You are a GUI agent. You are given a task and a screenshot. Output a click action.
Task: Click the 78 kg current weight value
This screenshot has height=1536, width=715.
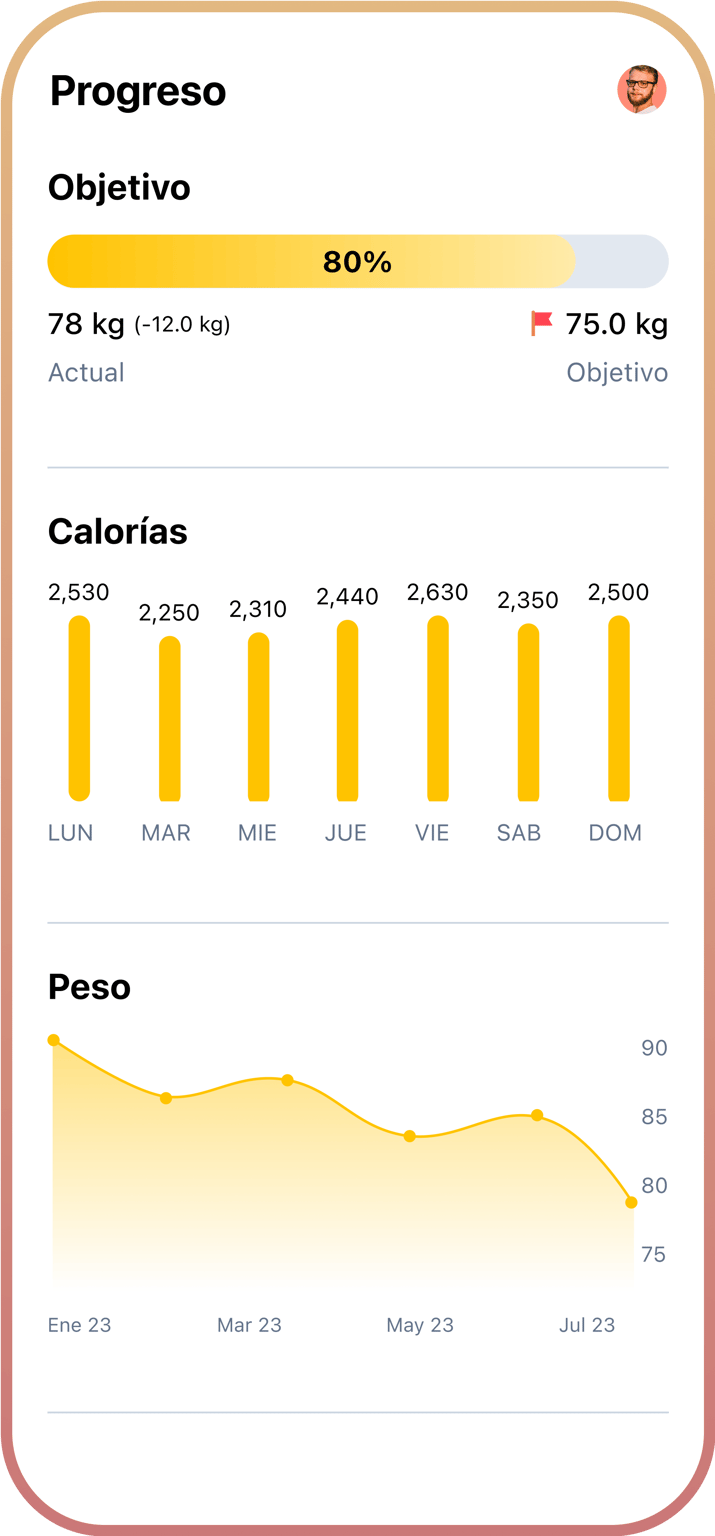[x=85, y=323]
